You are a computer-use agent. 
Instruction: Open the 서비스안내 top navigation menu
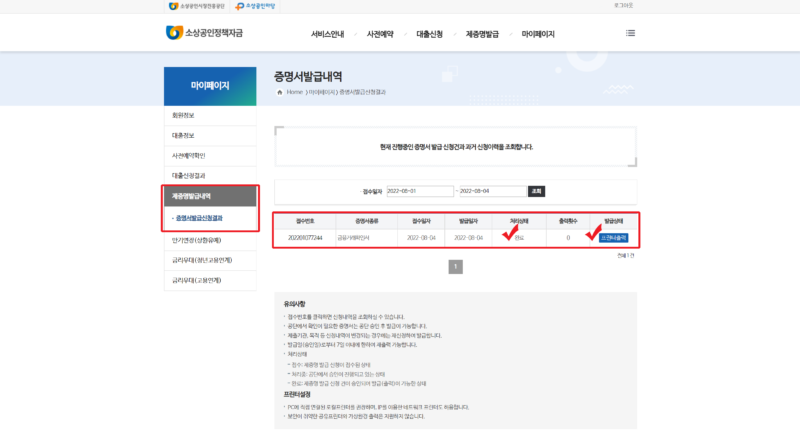(328, 34)
